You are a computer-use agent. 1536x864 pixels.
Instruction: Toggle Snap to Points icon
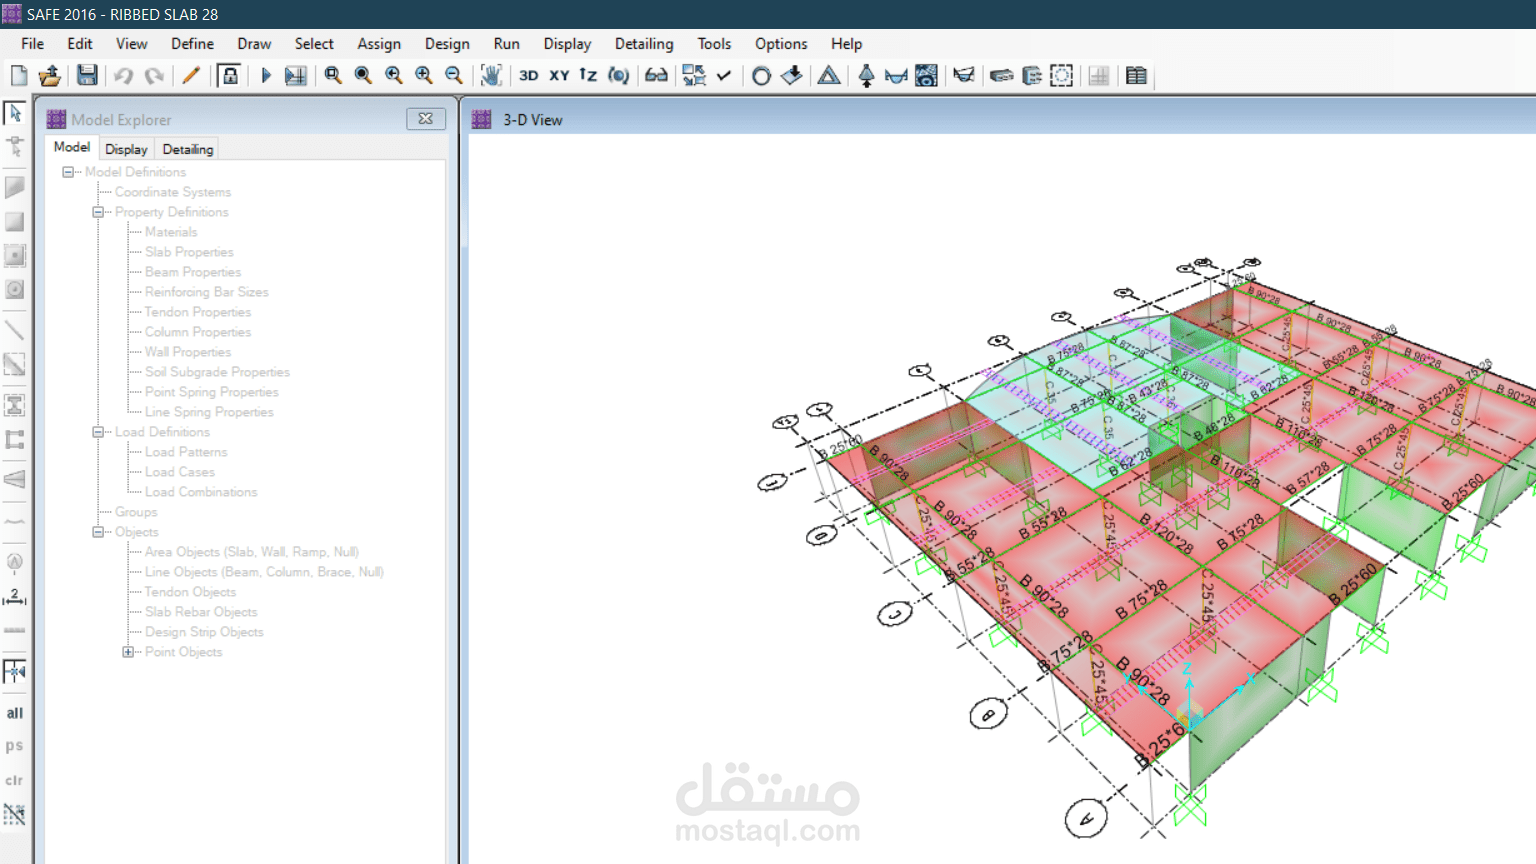(x=15, y=671)
